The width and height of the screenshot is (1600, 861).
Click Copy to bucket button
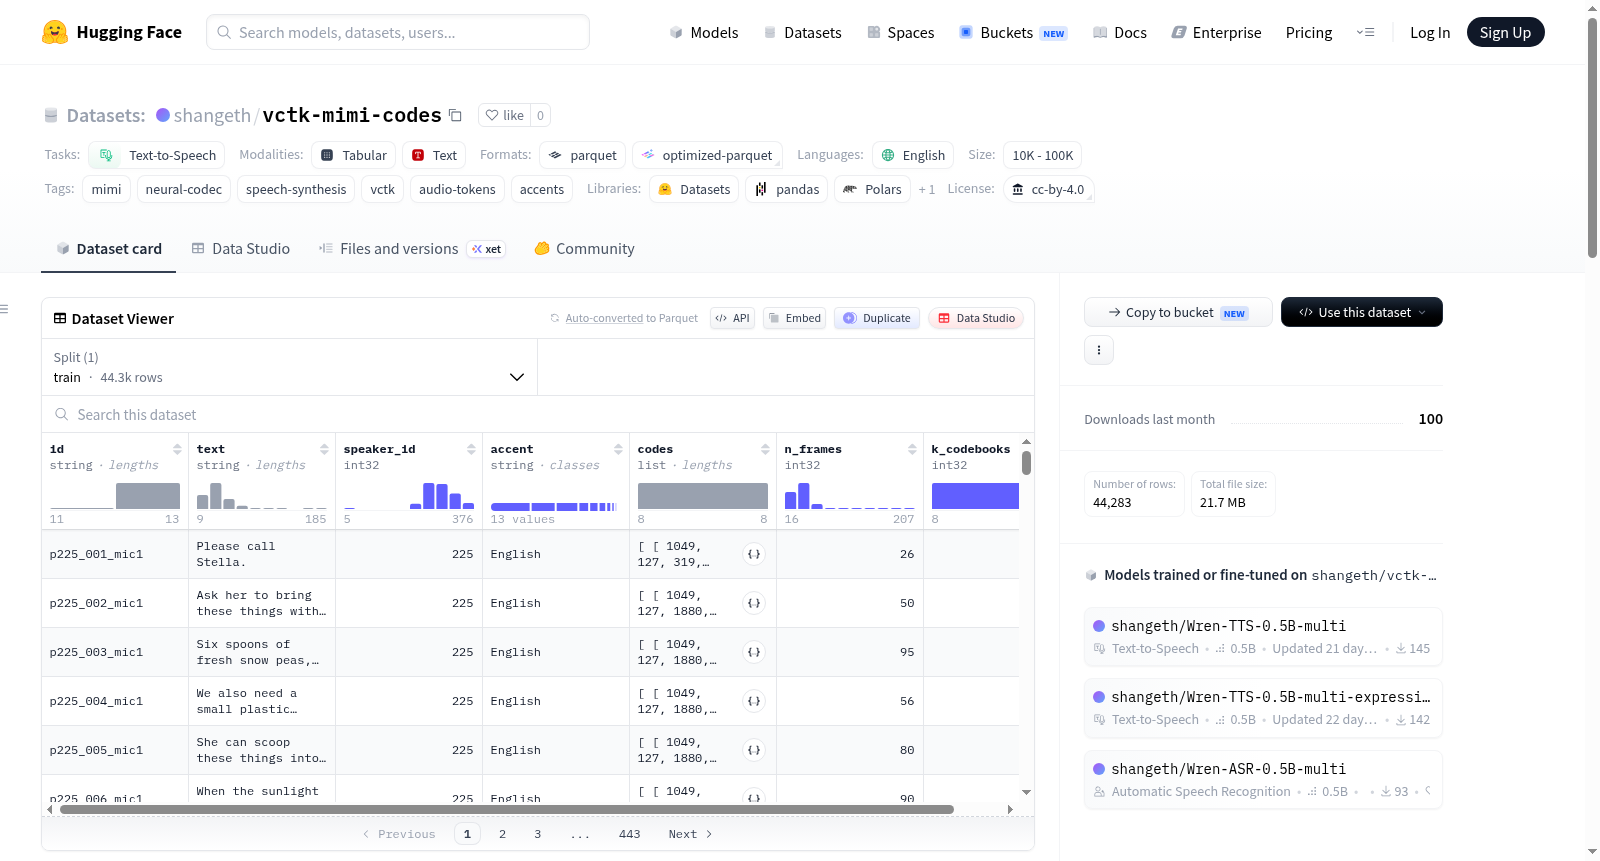[x=1178, y=312]
